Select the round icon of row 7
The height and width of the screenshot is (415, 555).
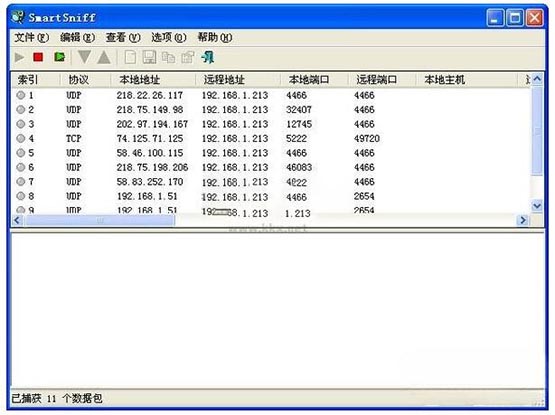(21, 182)
